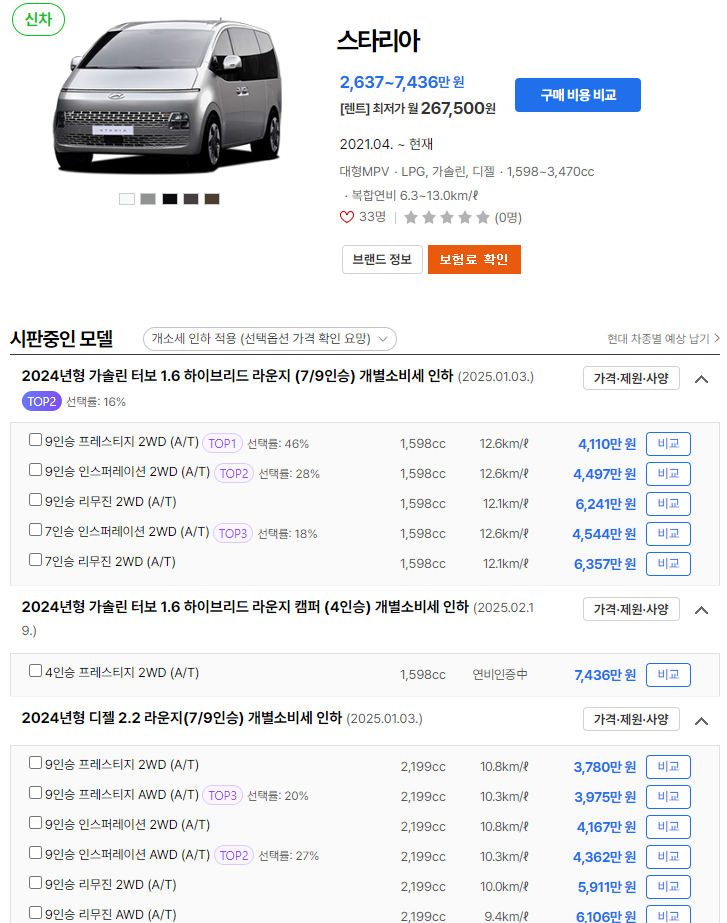
Task: Click the 6,357만원 price
Action: click(605, 564)
